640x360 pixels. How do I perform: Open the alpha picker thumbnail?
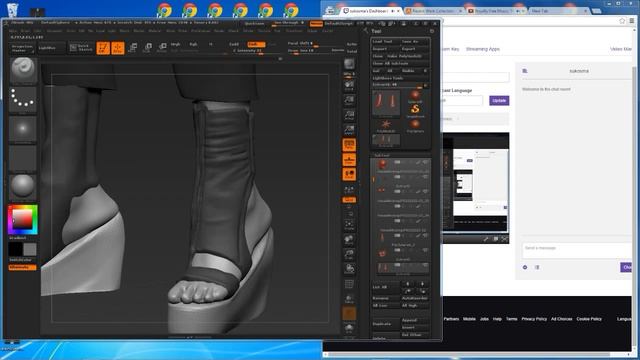23,129
